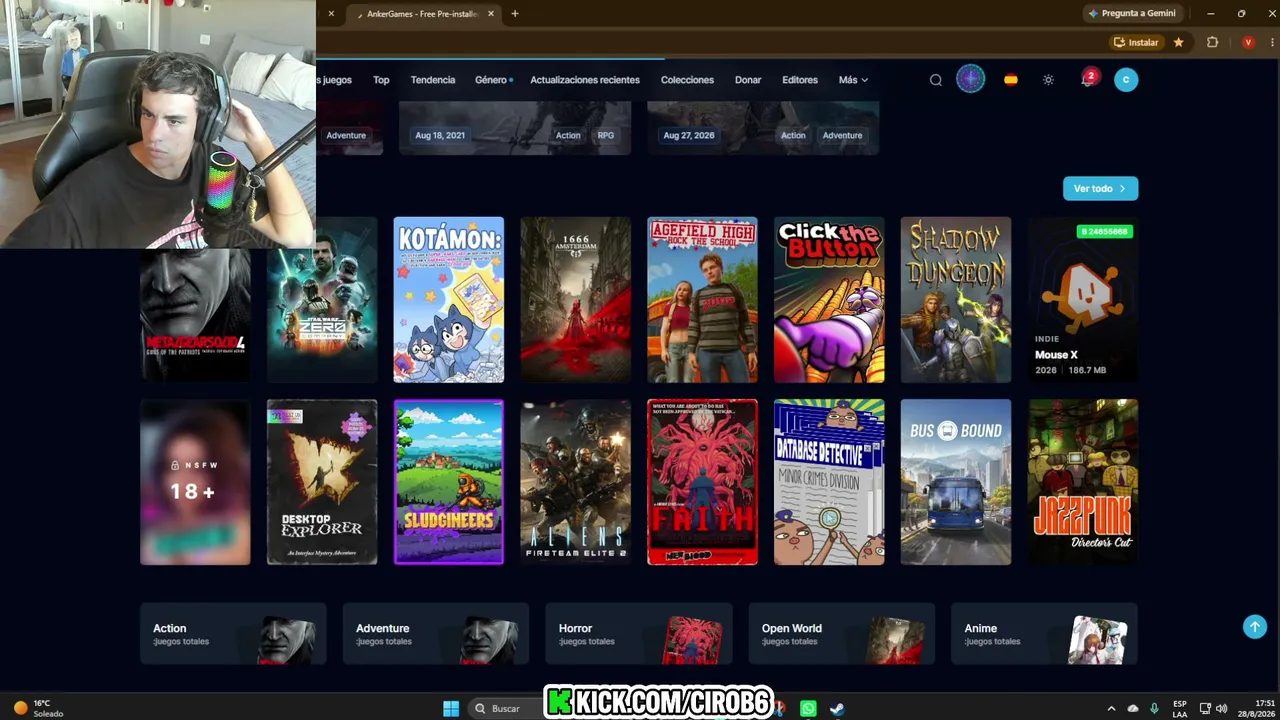Open the weather widget showing 16°C

pos(38,708)
